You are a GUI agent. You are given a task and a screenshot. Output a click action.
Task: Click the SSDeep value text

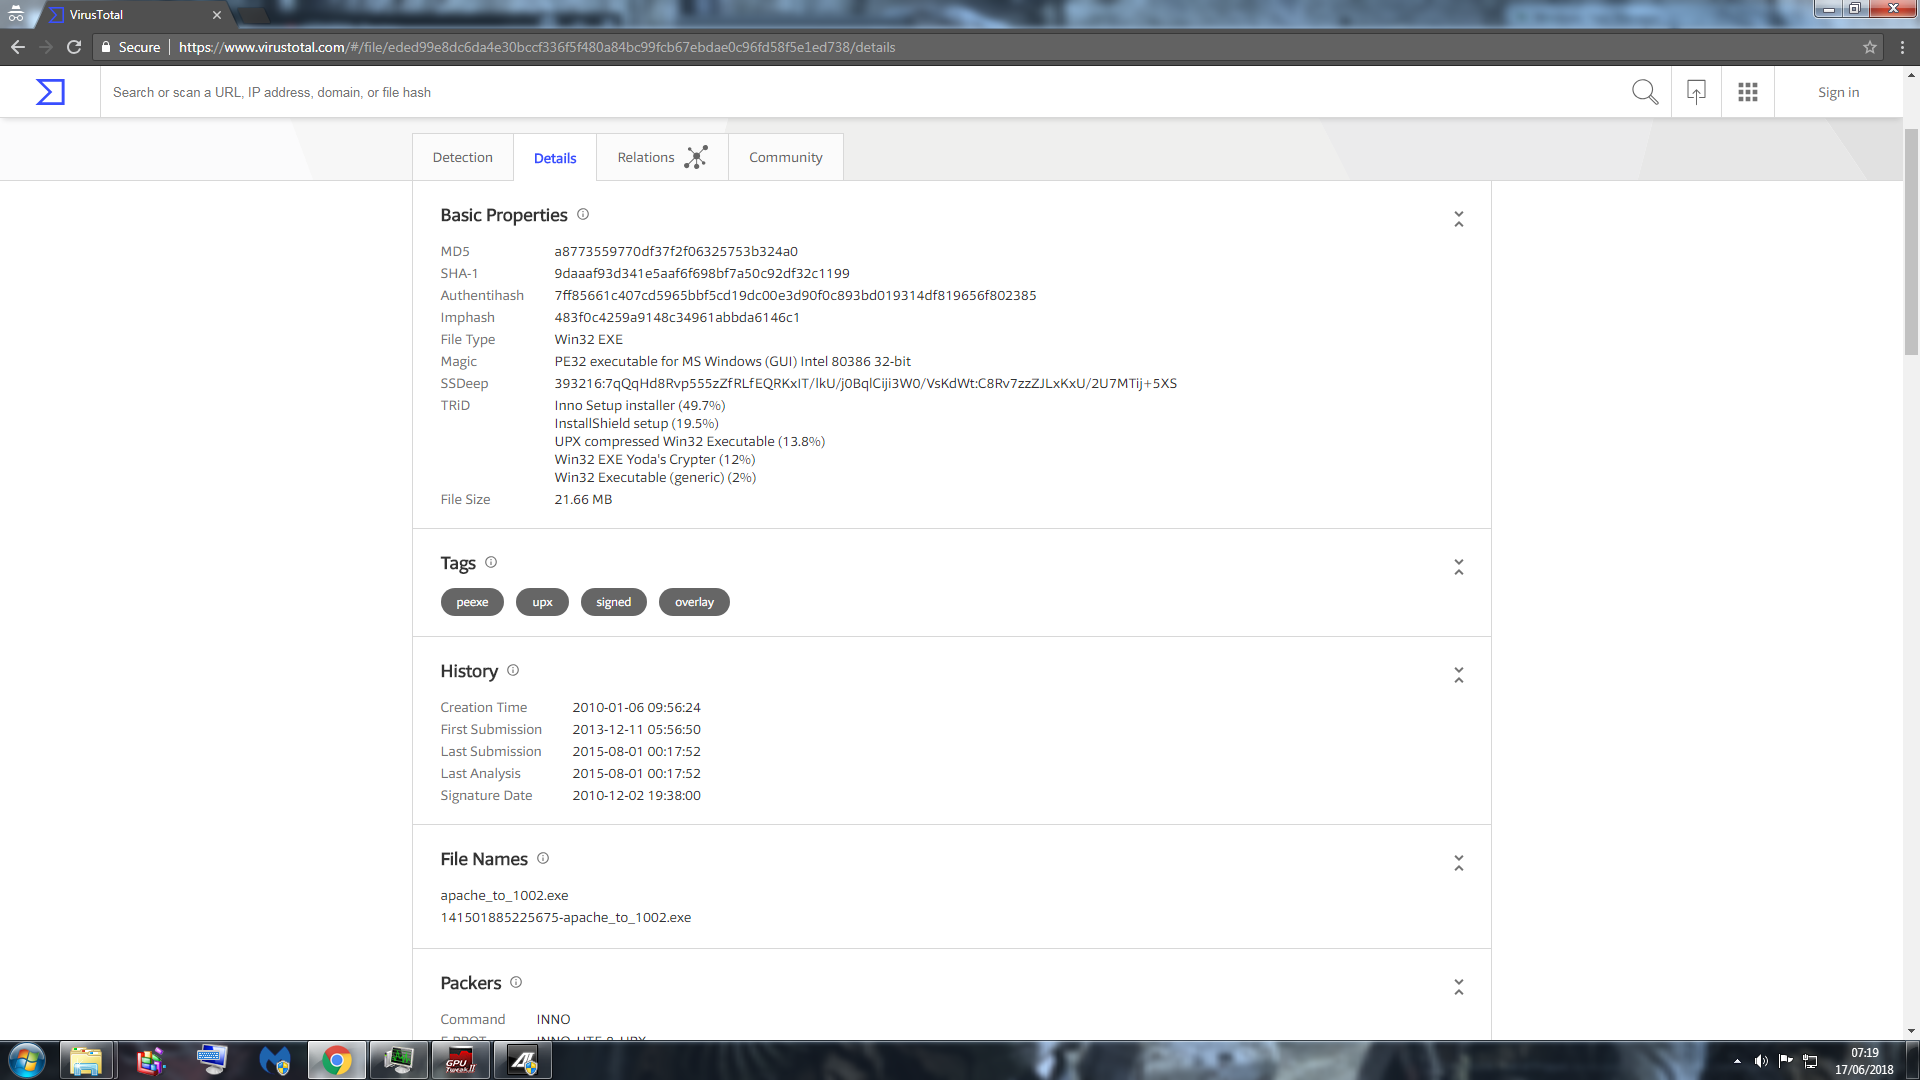pos(865,383)
